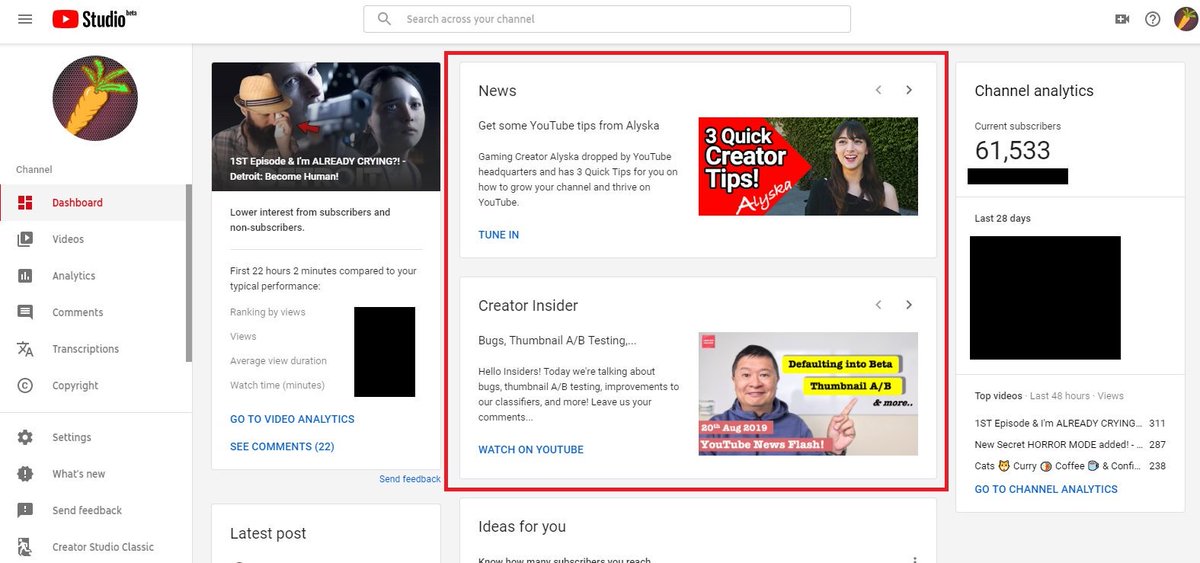Open top video 'Cats Curry Coffee'

(x=1056, y=466)
